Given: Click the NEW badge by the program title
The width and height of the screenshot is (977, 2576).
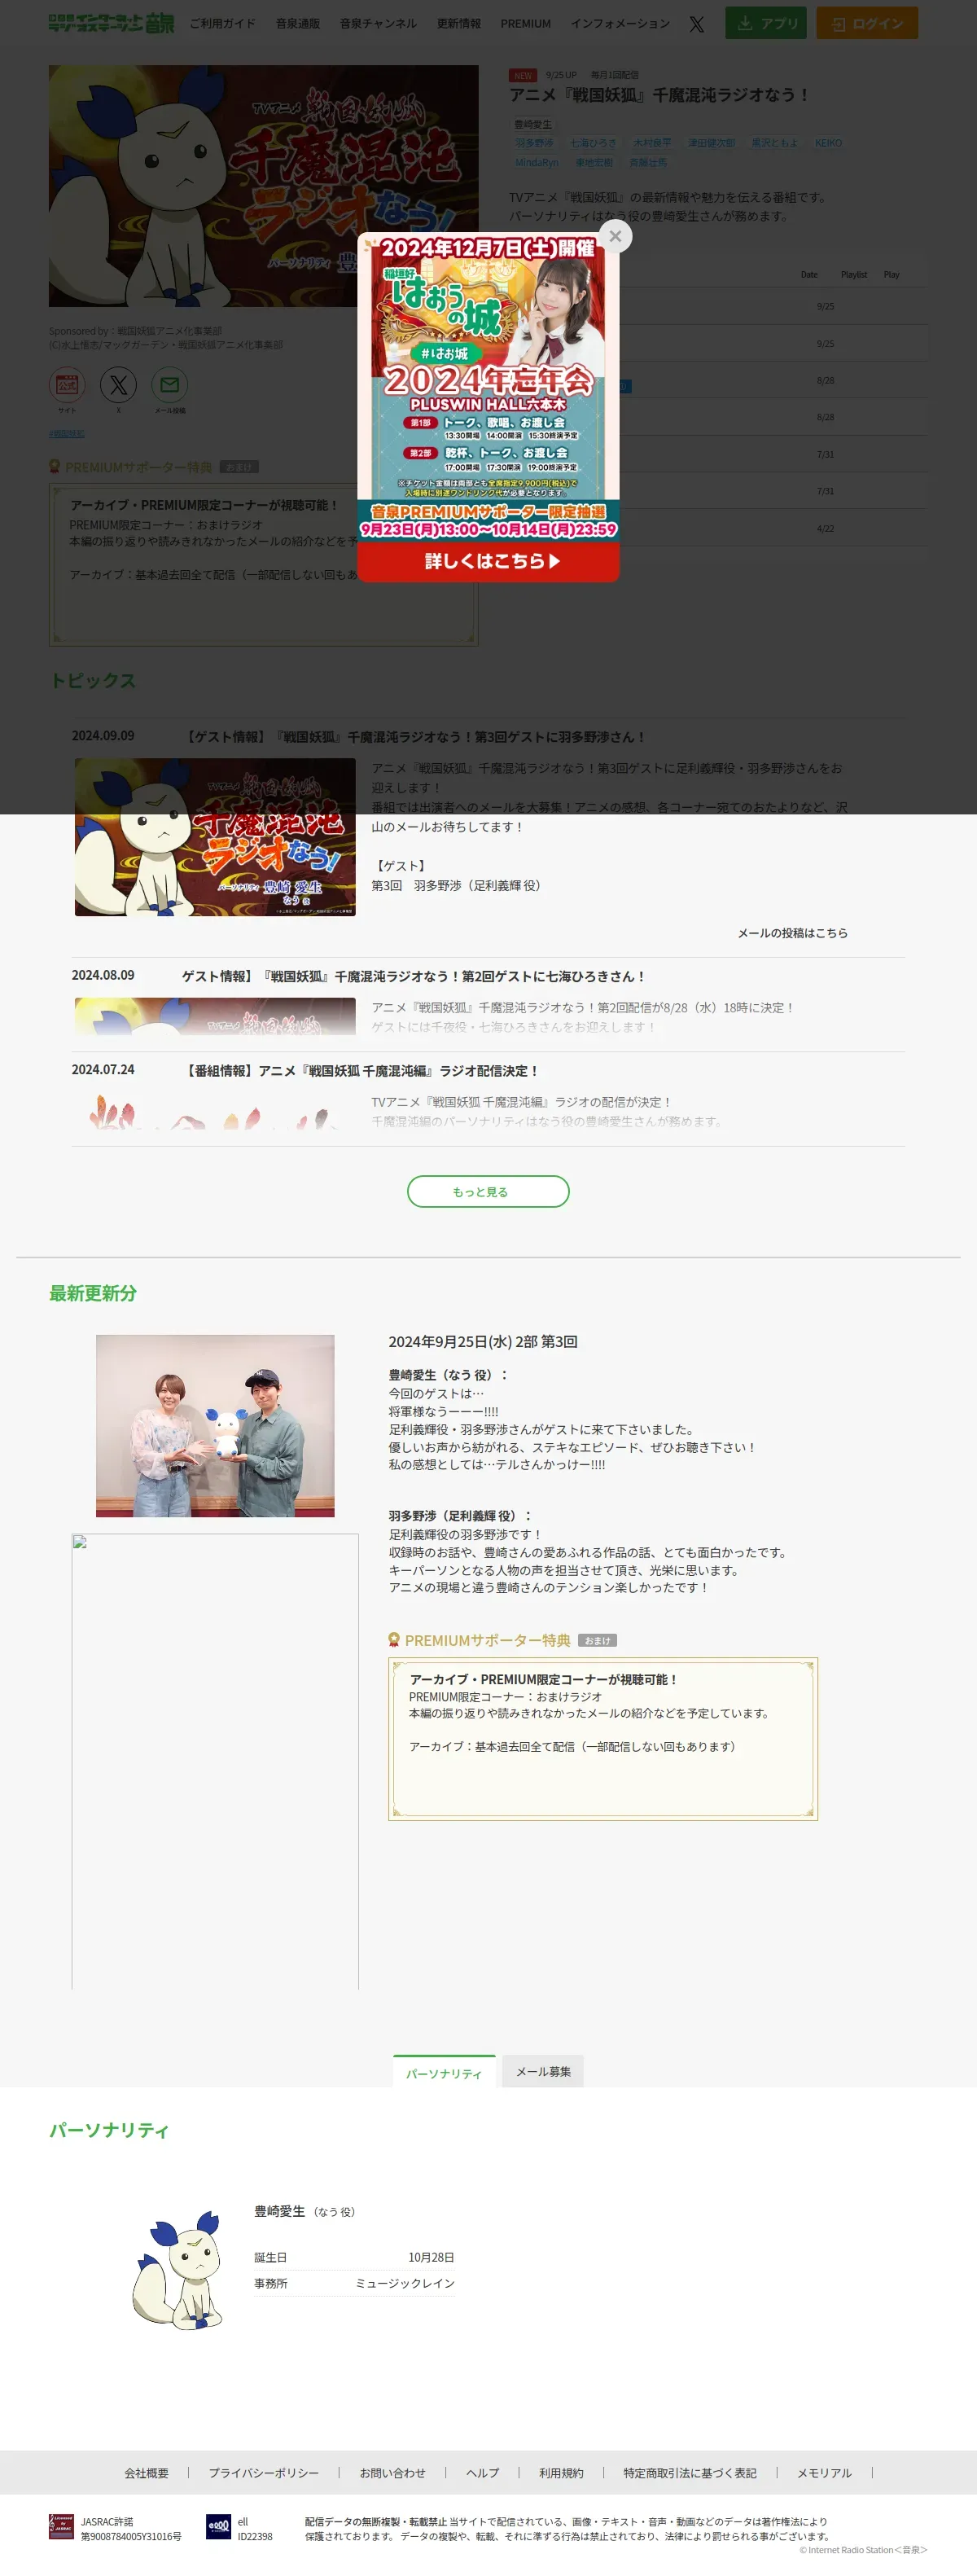Looking at the screenshot, I should (x=523, y=75).
